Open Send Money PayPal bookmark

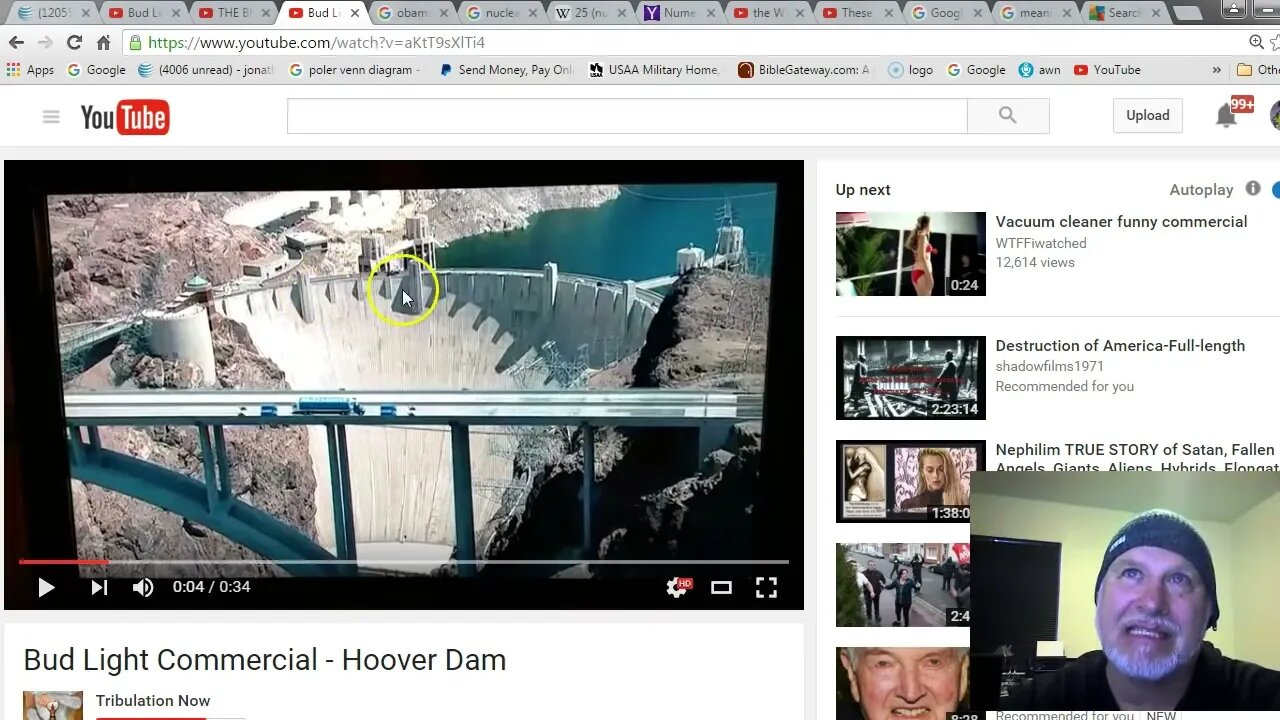point(506,70)
